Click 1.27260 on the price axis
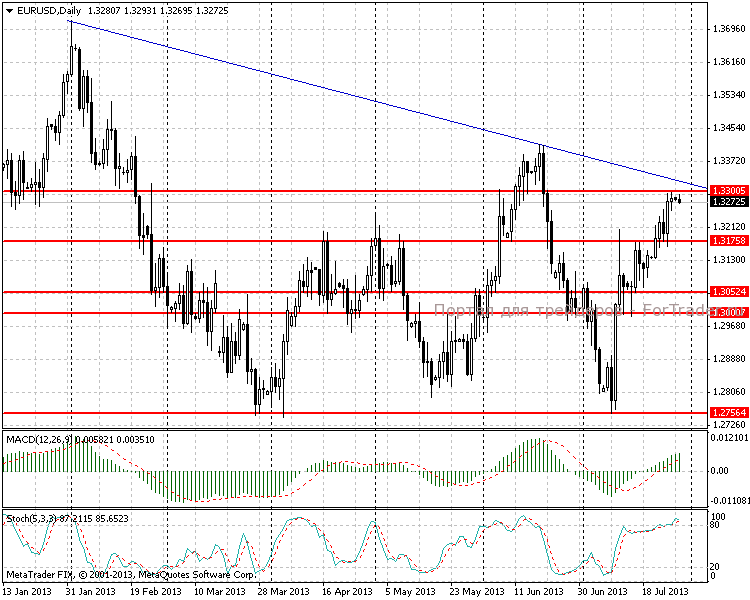Viewport: 750px width, 600px height. click(x=729, y=425)
